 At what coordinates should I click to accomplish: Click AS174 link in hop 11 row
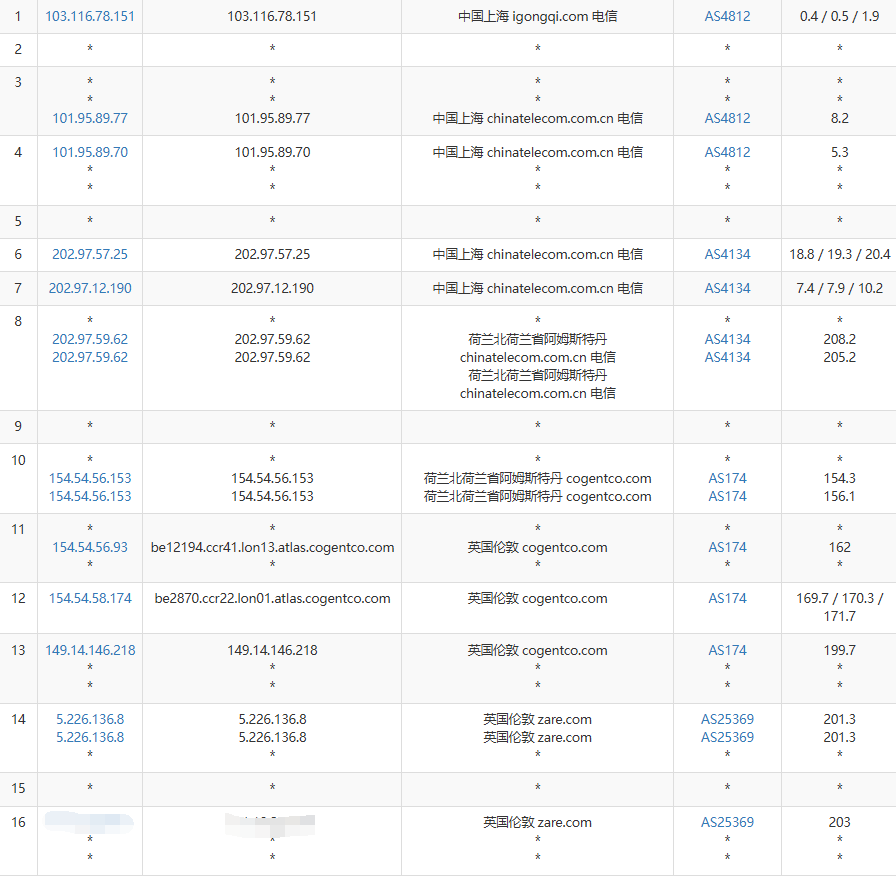point(727,547)
